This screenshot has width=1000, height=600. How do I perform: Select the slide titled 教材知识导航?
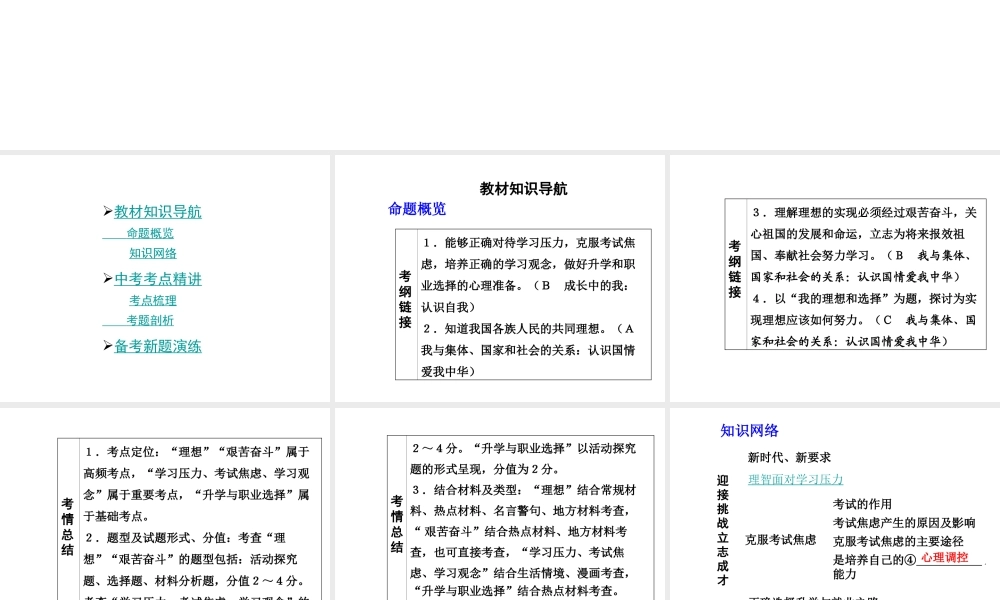click(x=499, y=278)
